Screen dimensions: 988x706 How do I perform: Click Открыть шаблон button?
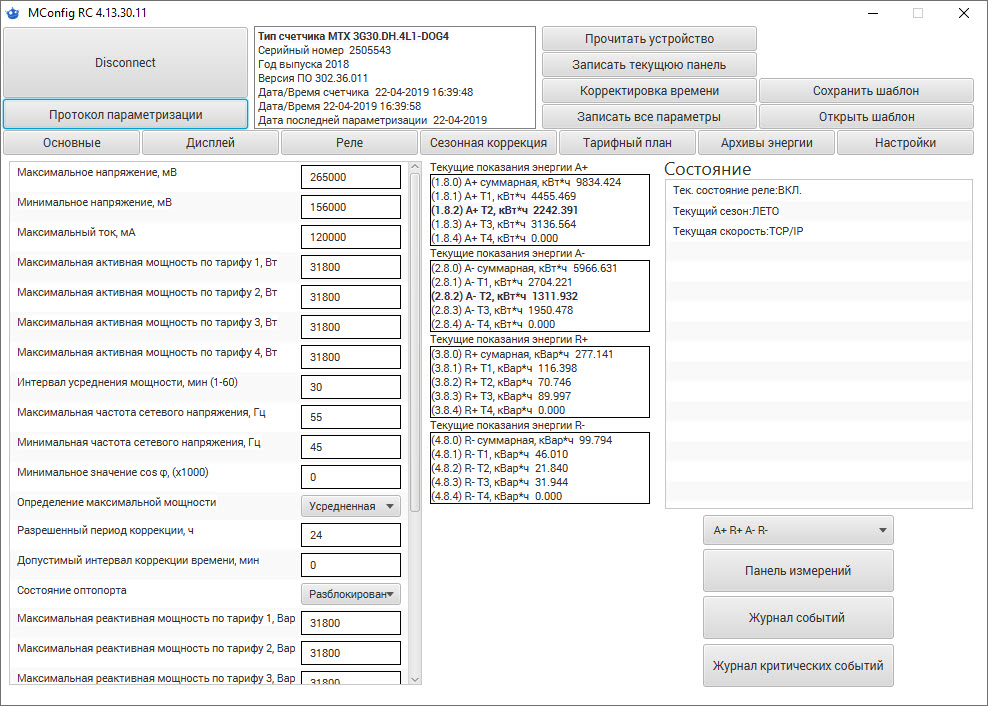pos(866,117)
